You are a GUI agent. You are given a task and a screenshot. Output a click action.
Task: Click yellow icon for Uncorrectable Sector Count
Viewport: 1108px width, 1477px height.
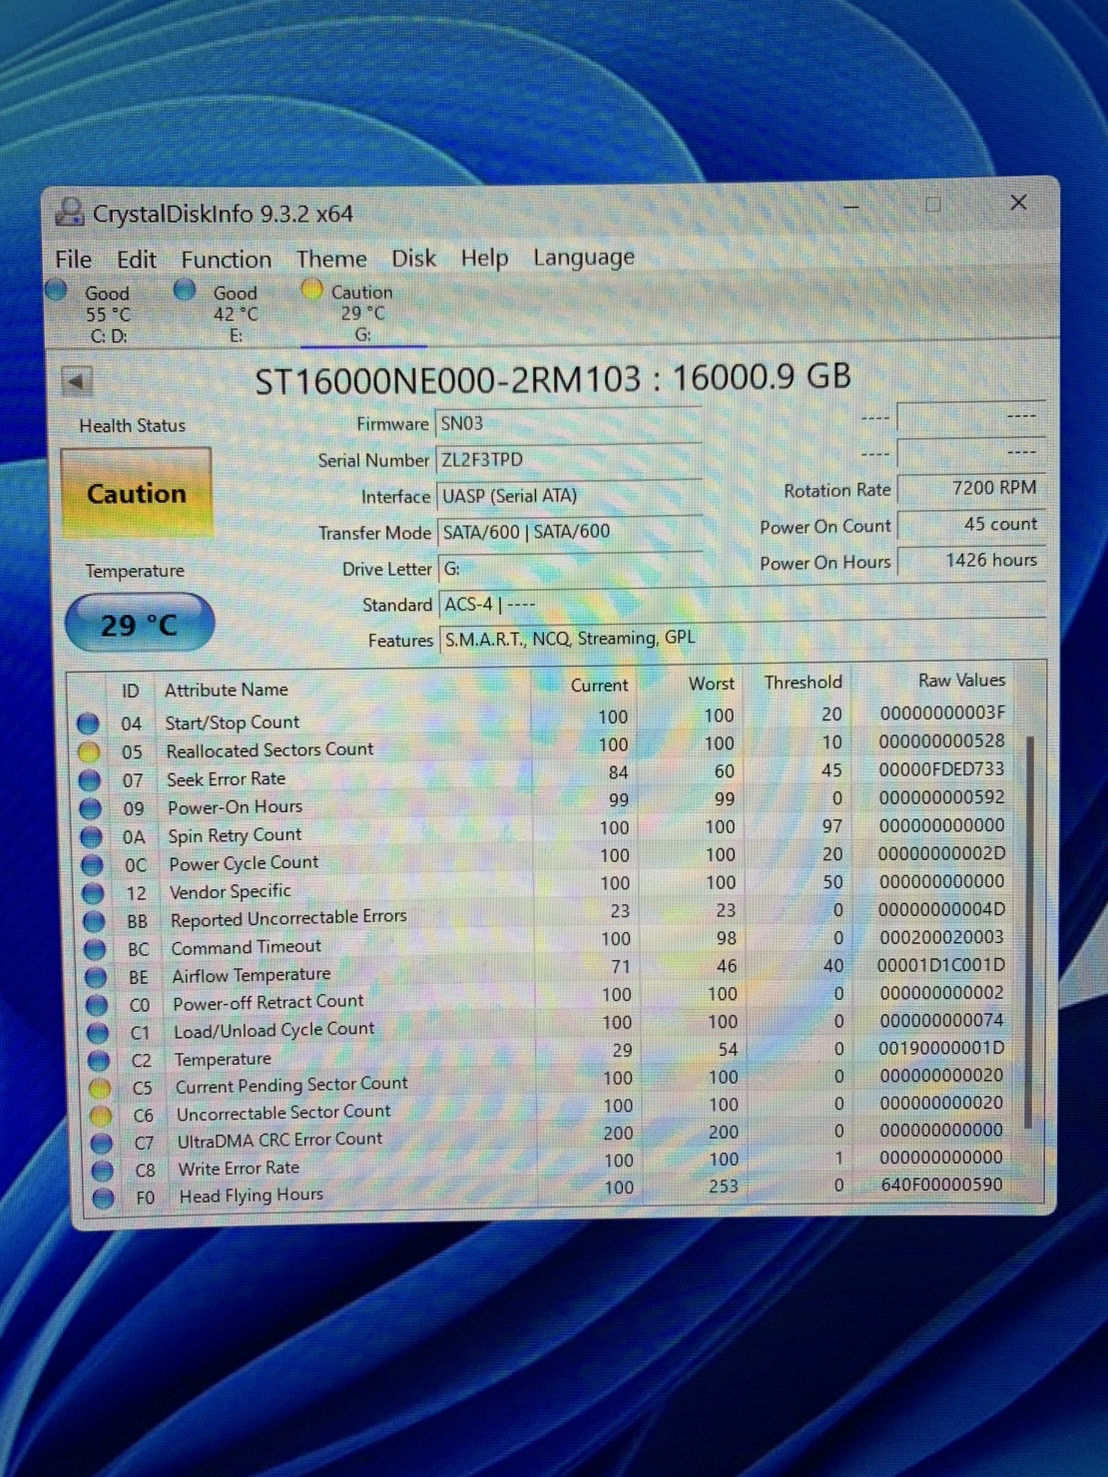pos(101,1115)
